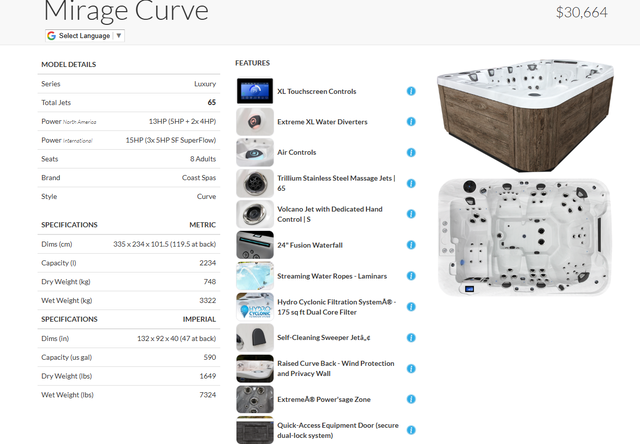Click info icon beside Air Controls
The width and height of the screenshot is (640, 444).
pos(411,153)
